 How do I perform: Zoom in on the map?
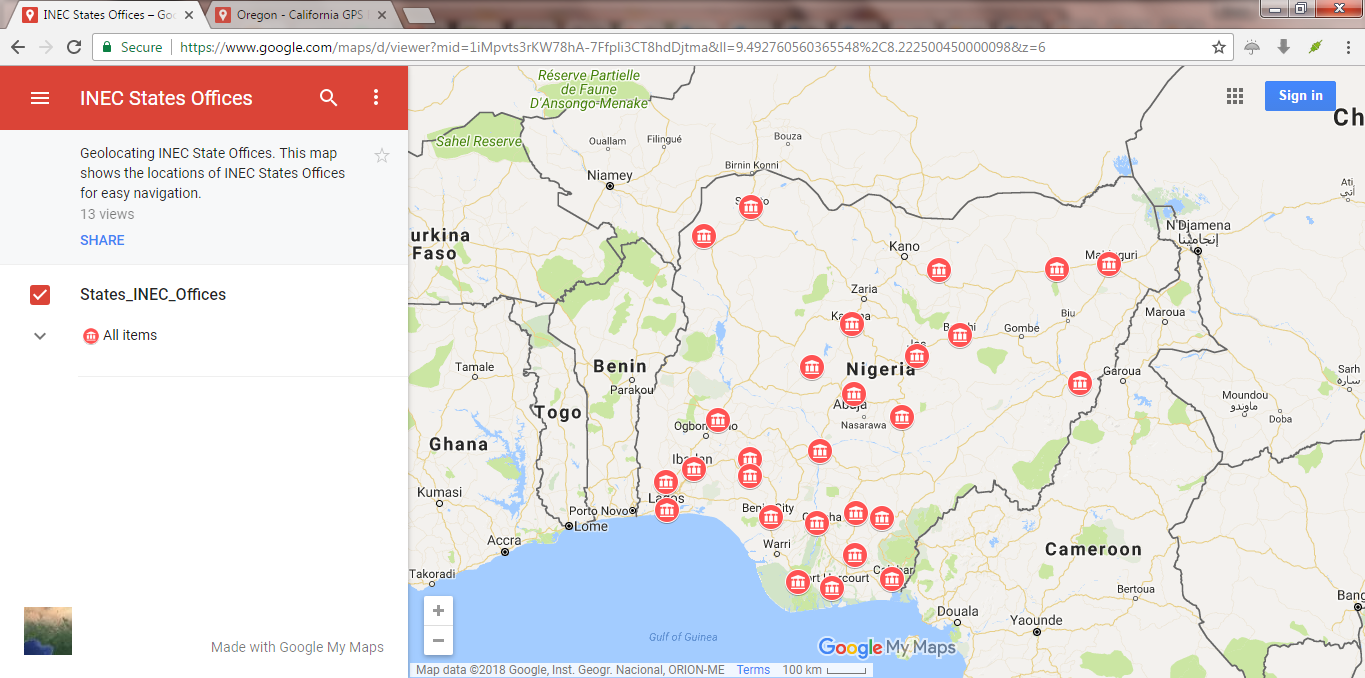point(438,611)
